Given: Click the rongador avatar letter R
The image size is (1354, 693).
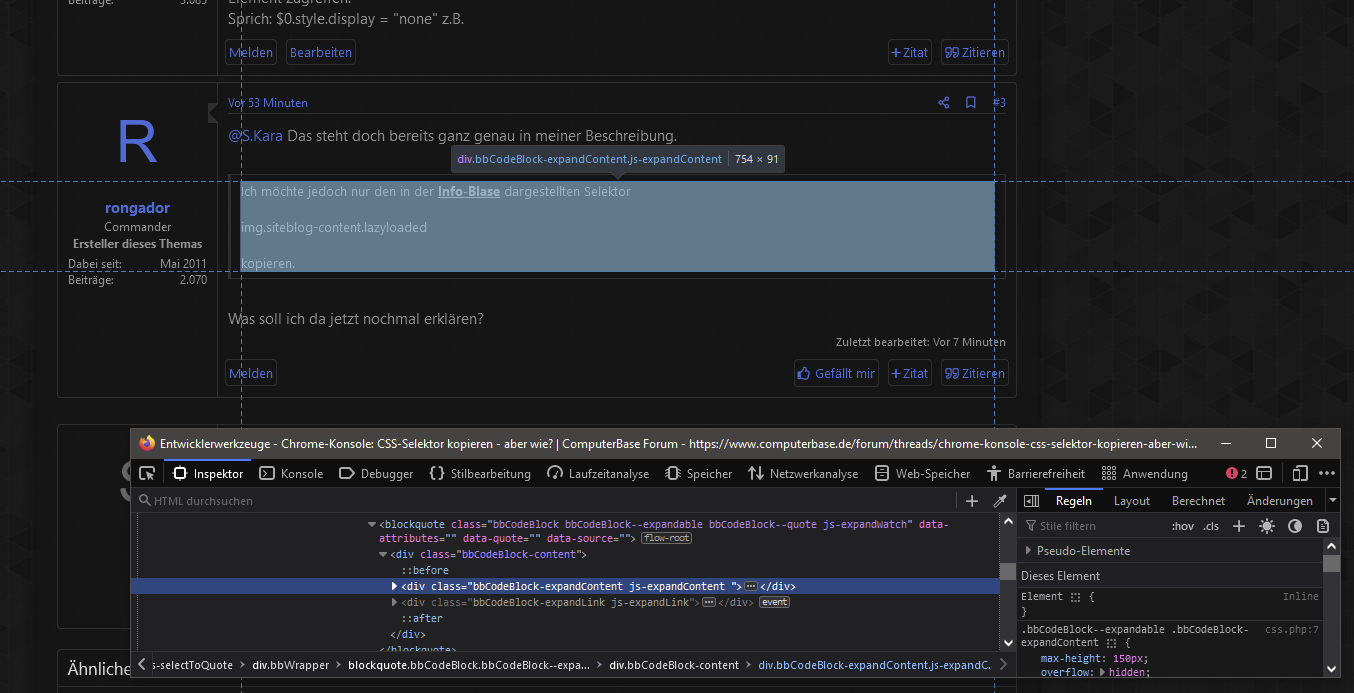Looking at the screenshot, I should pyautogui.click(x=137, y=141).
